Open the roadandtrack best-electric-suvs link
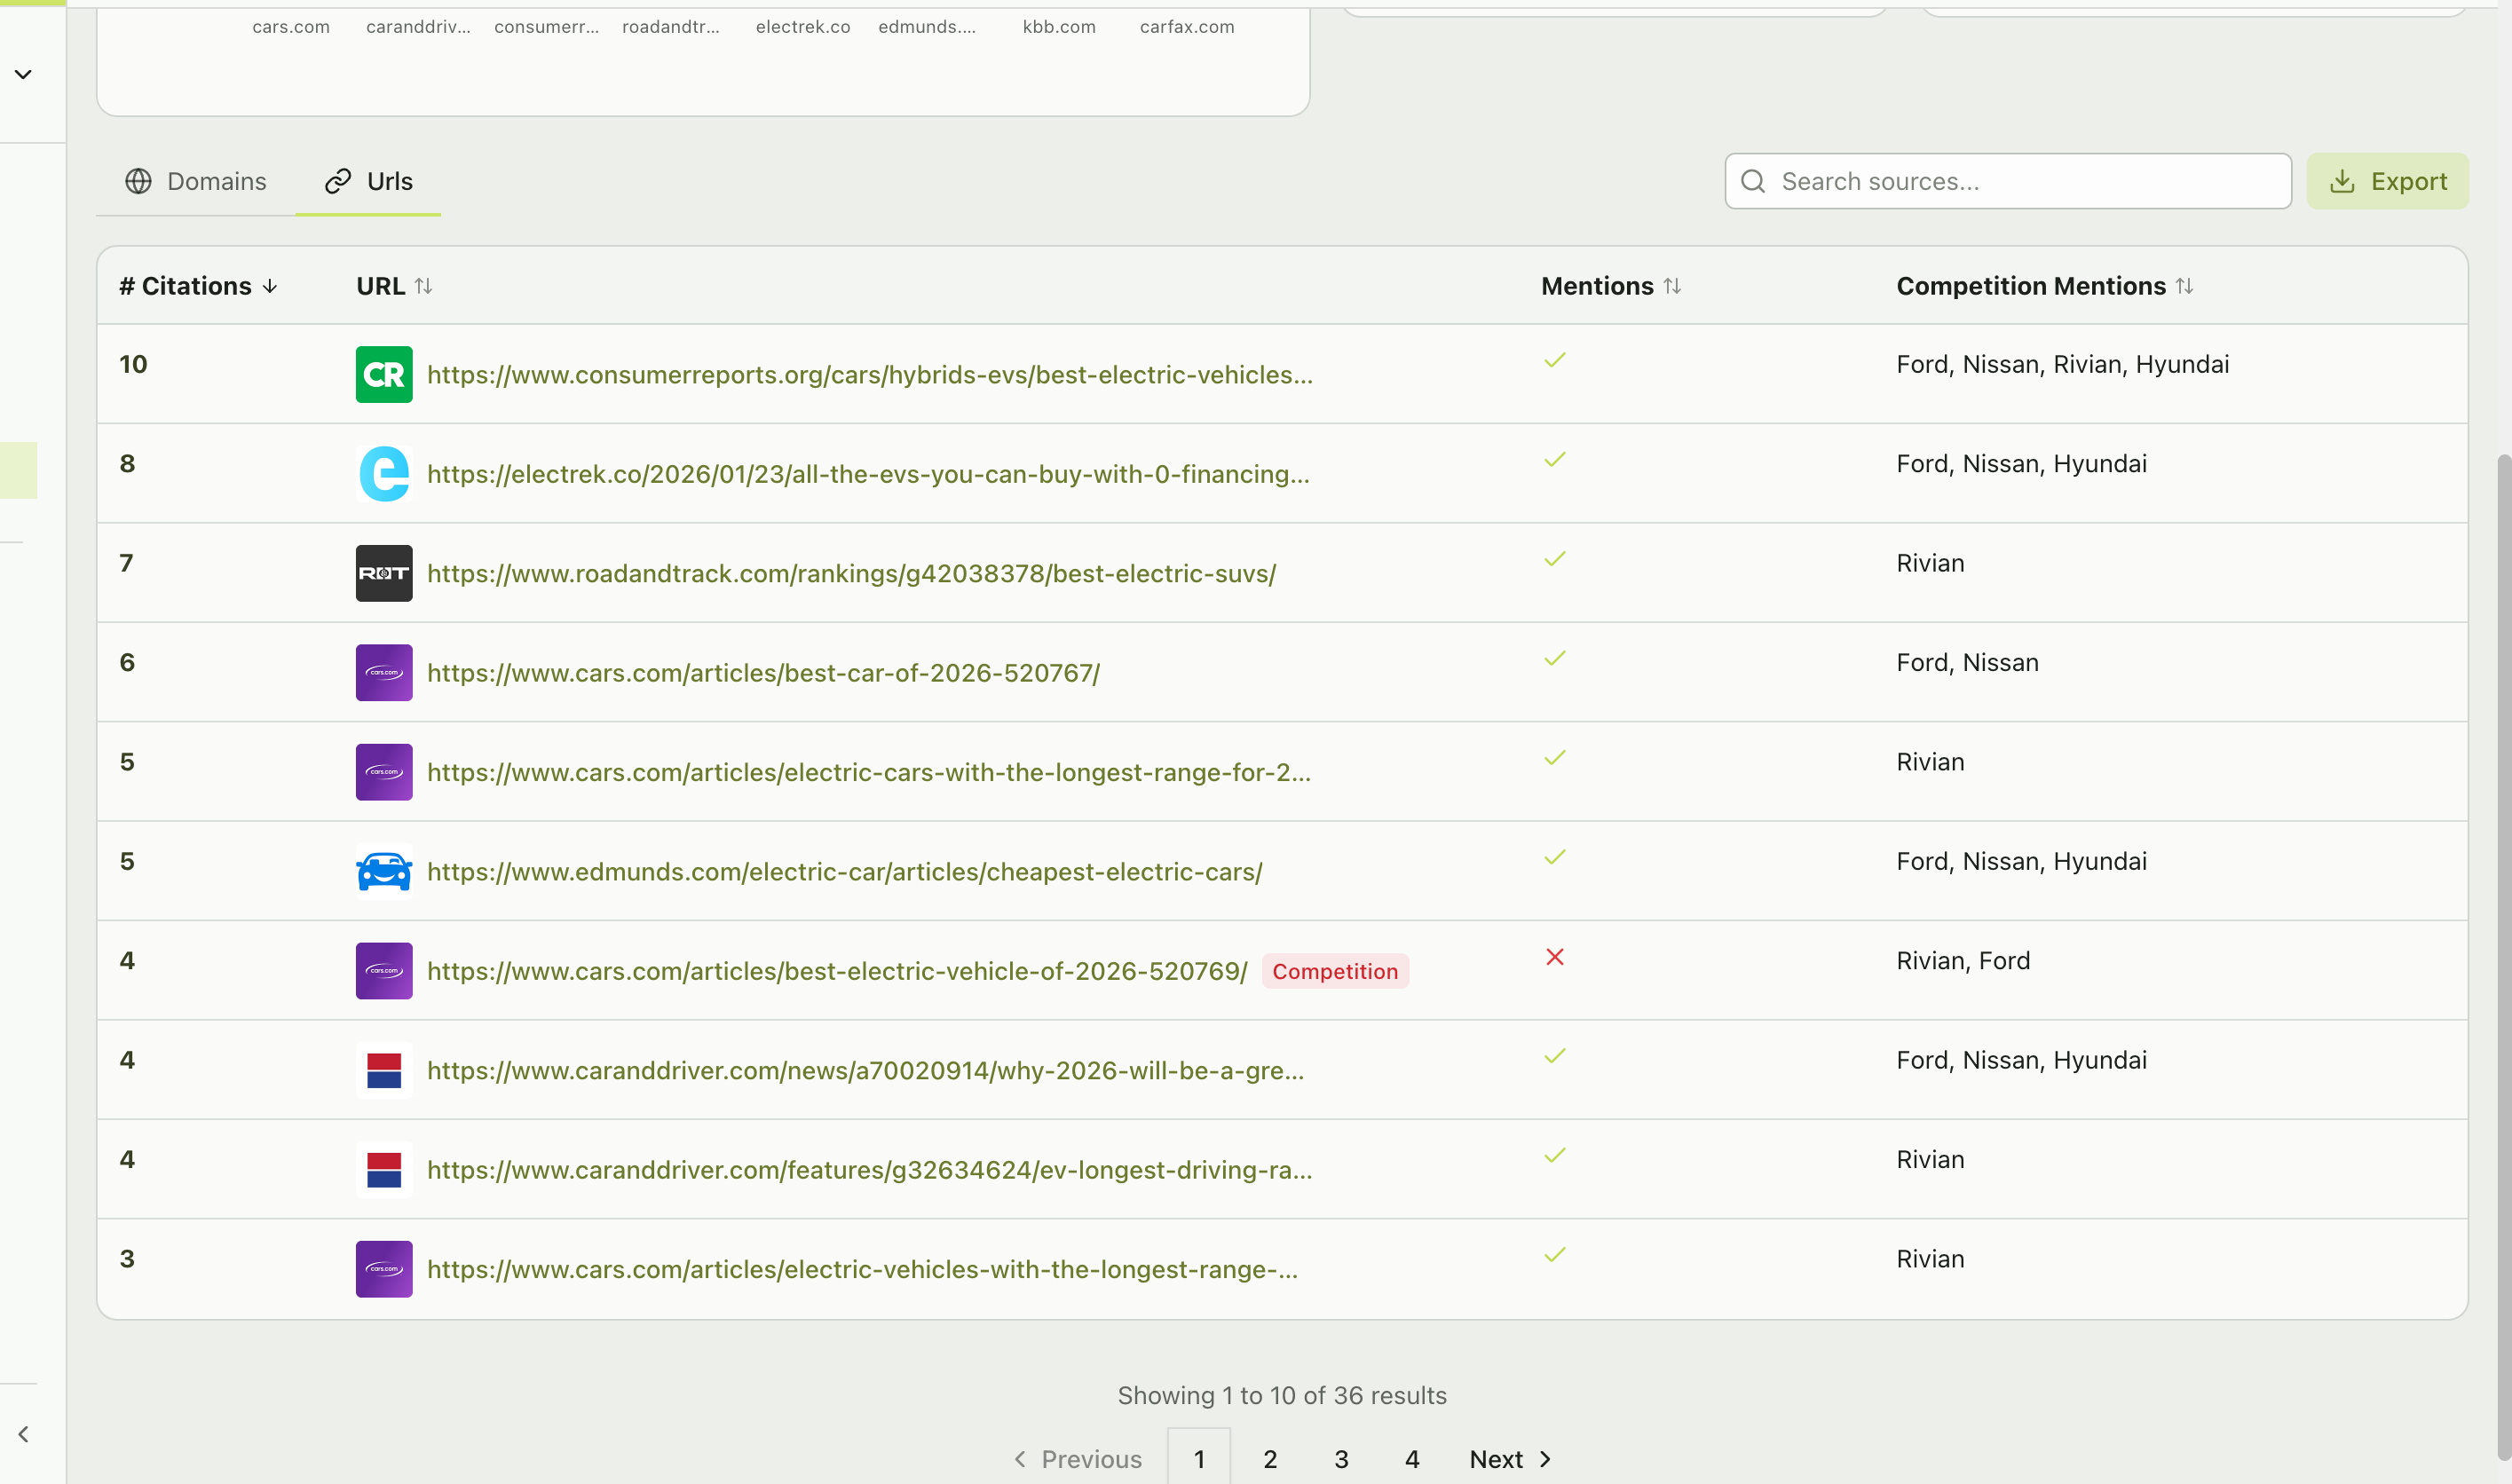 (850, 573)
